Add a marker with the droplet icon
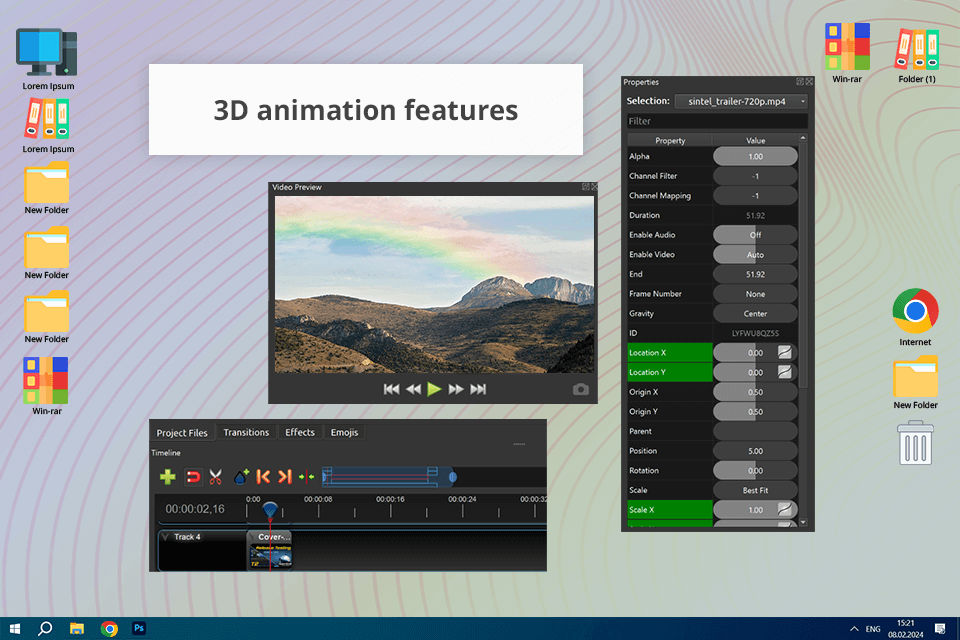The image size is (960, 640). click(241, 476)
